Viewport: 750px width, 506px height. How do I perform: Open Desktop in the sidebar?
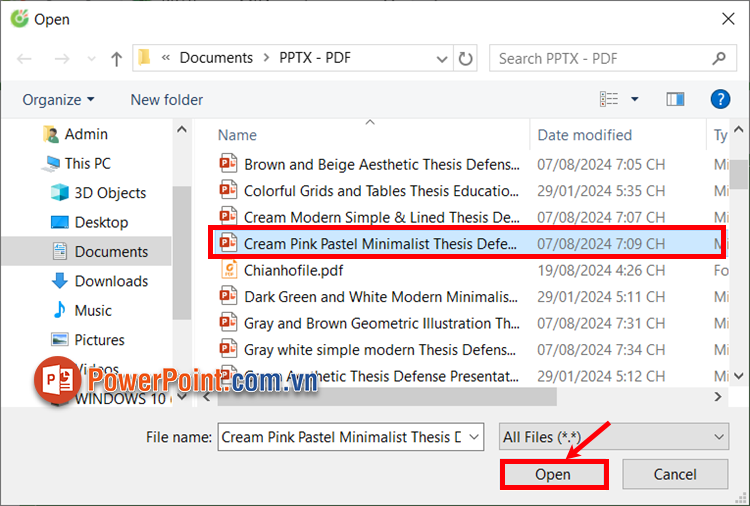(101, 222)
